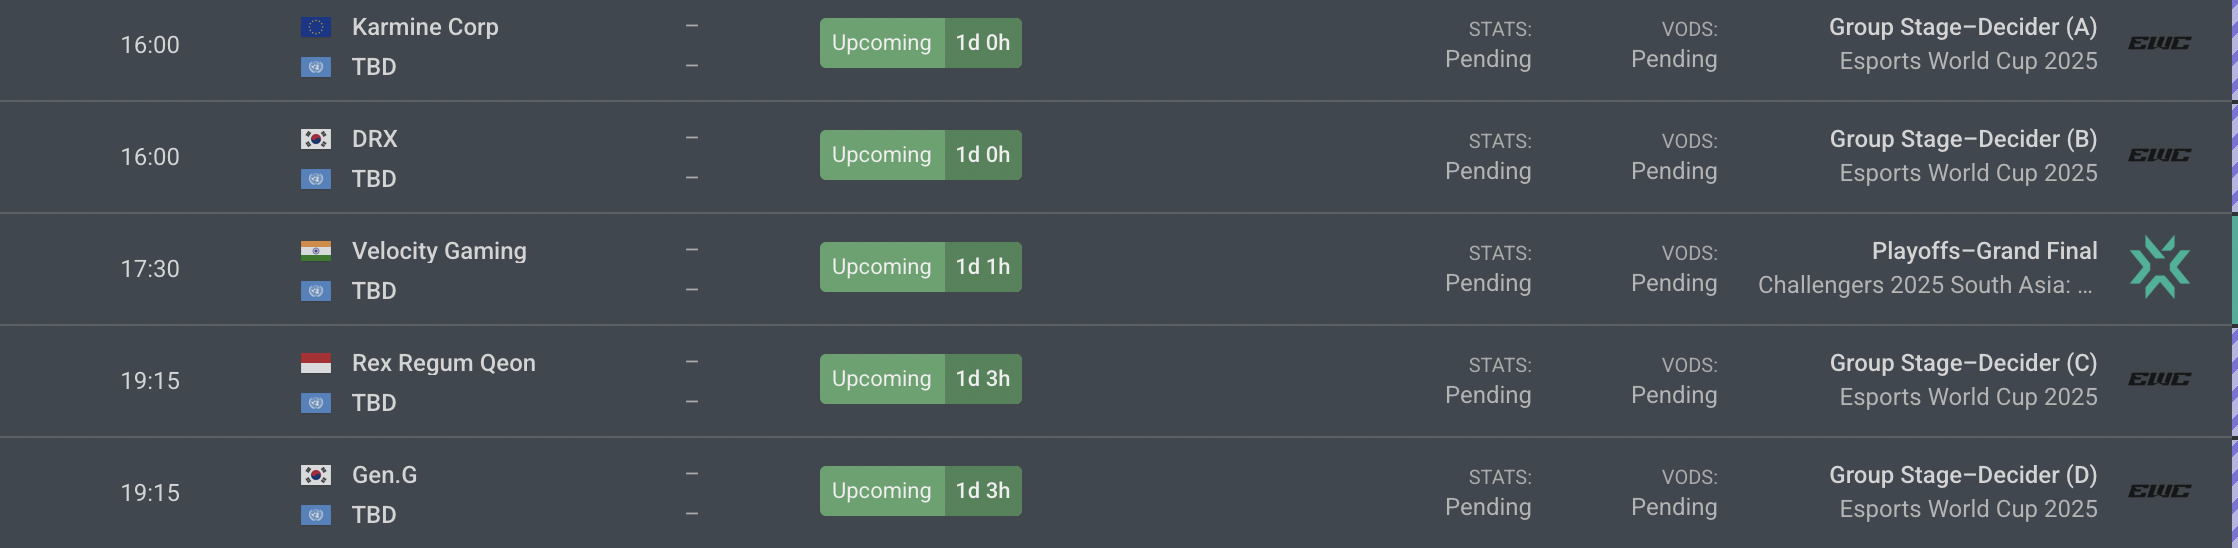This screenshot has height=548, width=2238.
Task: Click the South Korea flag beside Gen.G
Action: pos(316,475)
